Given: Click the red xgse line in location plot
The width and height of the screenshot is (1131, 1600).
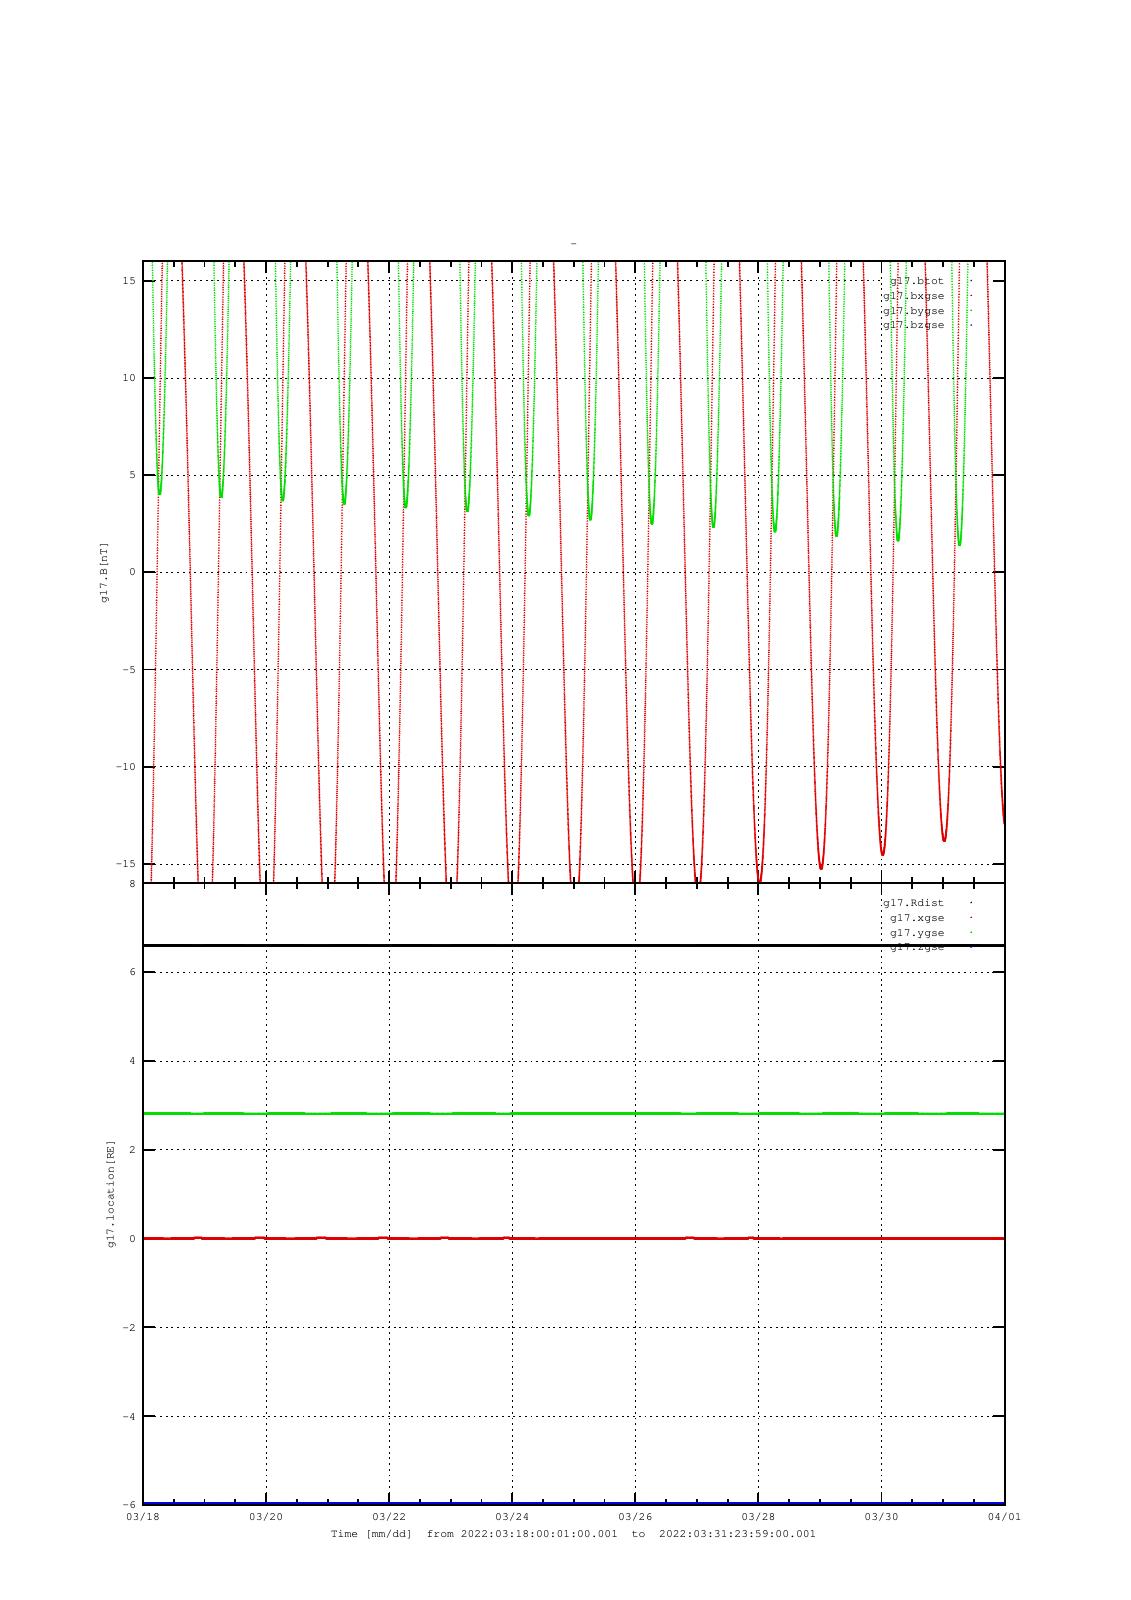Looking at the screenshot, I should click(x=574, y=1238).
